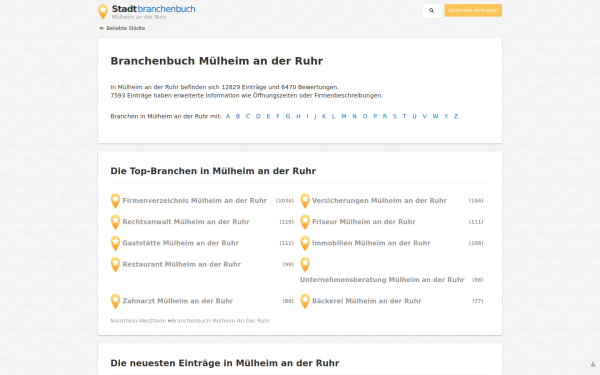Click the (1034) count for Firmenverzeichnis
The image size is (600, 375).
[x=285, y=201]
